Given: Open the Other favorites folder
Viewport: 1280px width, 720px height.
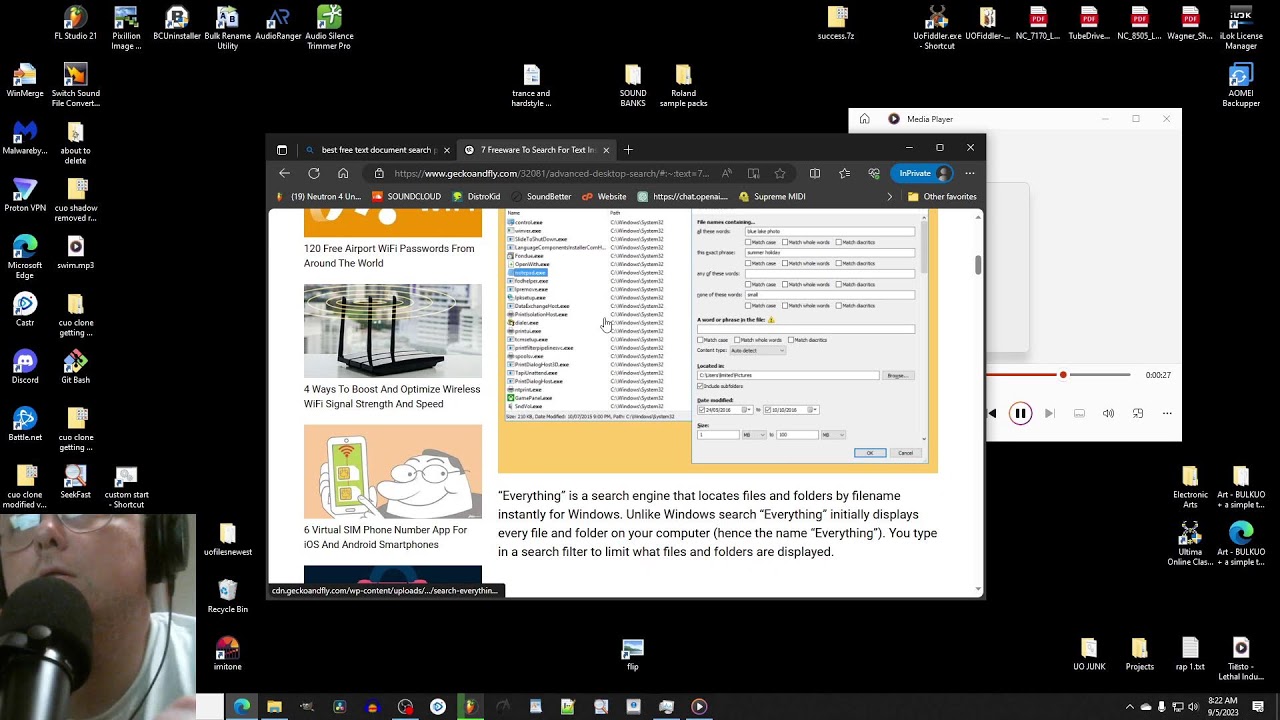Looking at the screenshot, I should click(x=942, y=197).
